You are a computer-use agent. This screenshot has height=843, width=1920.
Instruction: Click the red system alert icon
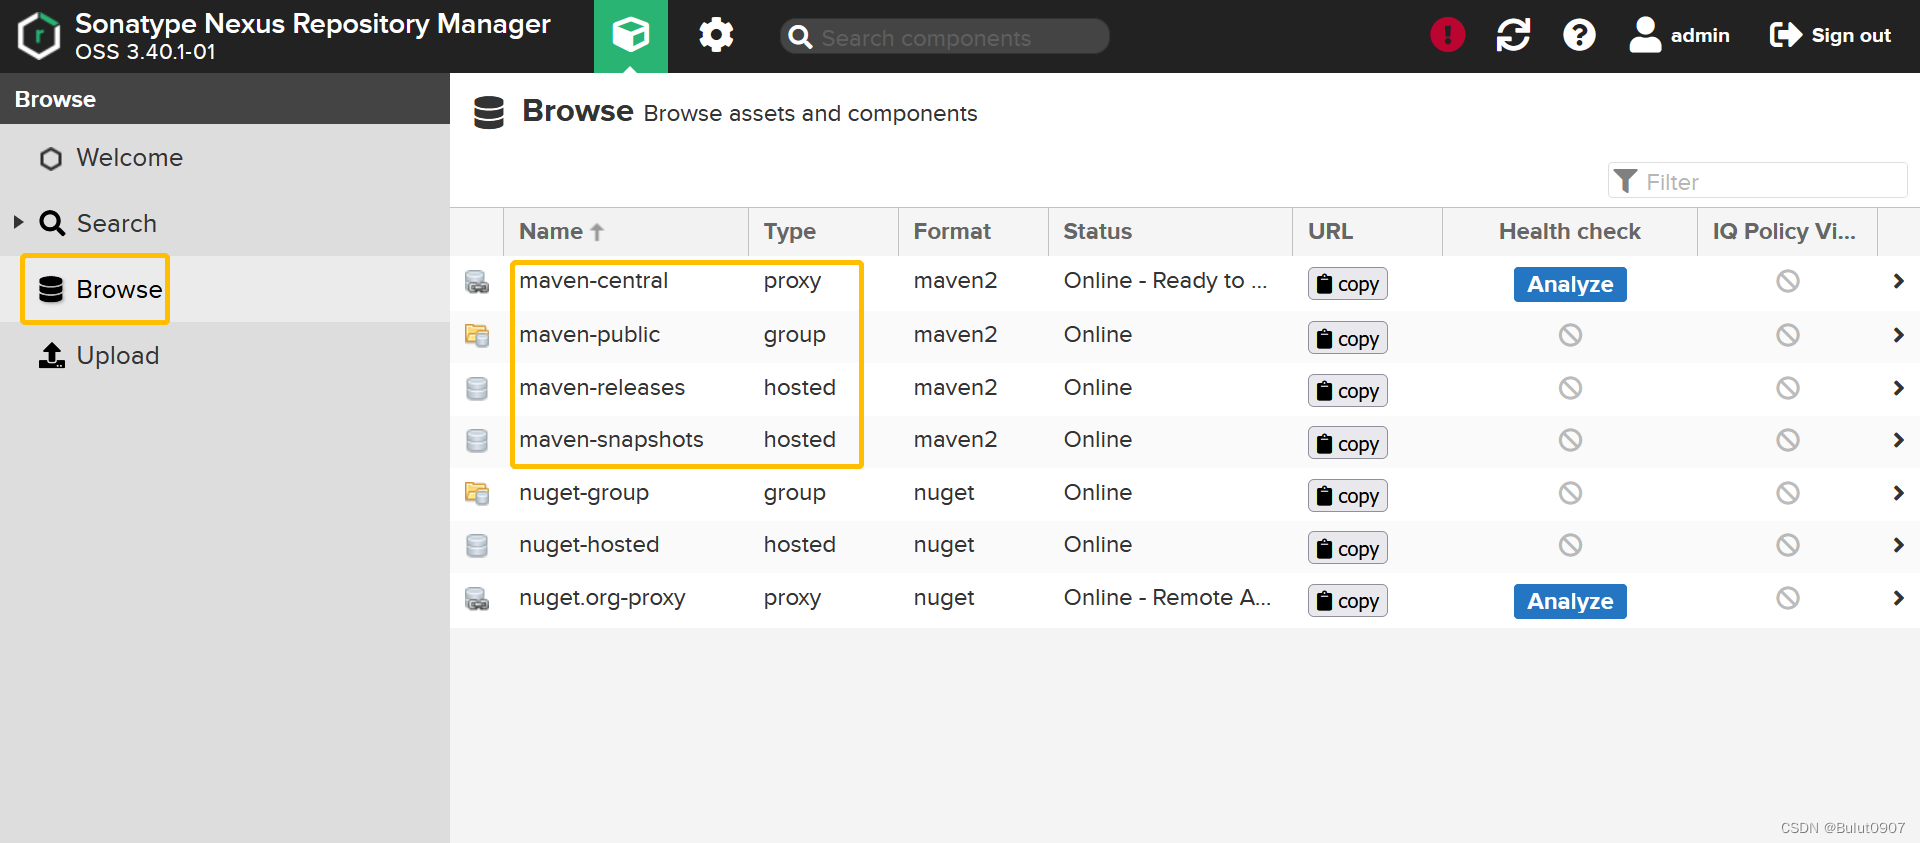(1447, 35)
